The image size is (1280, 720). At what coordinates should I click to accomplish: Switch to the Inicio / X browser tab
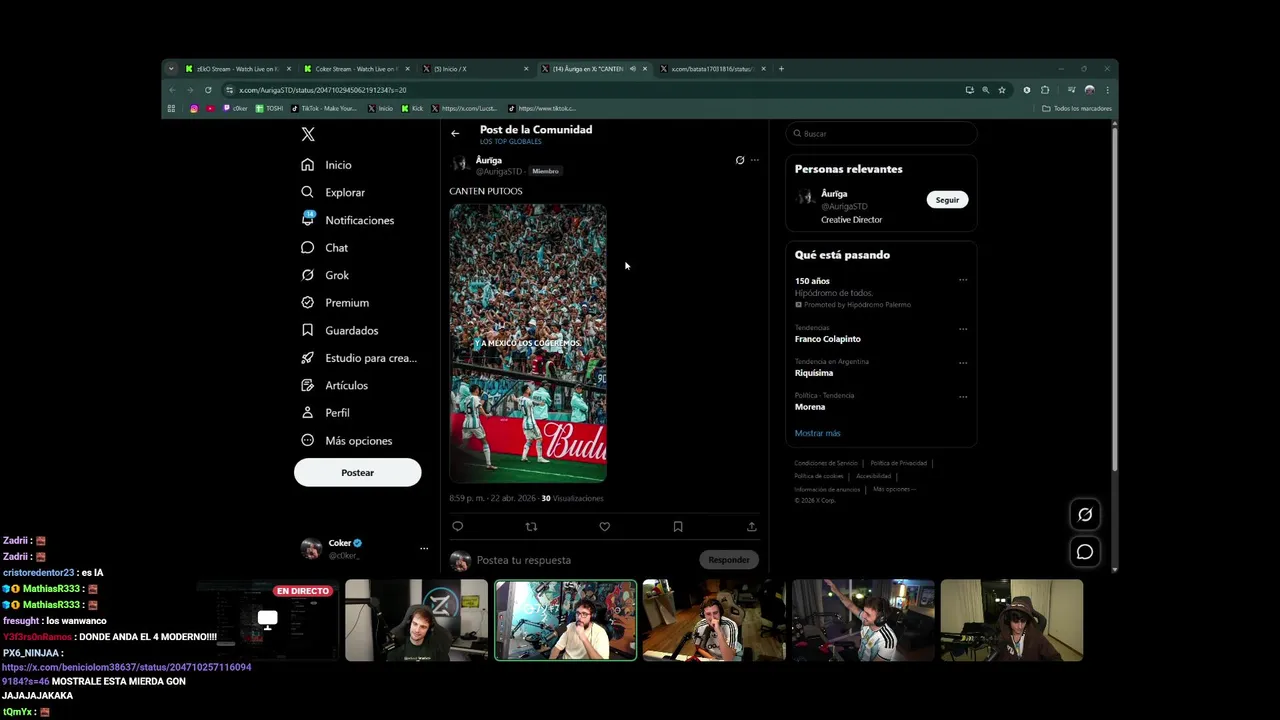pos(475,69)
